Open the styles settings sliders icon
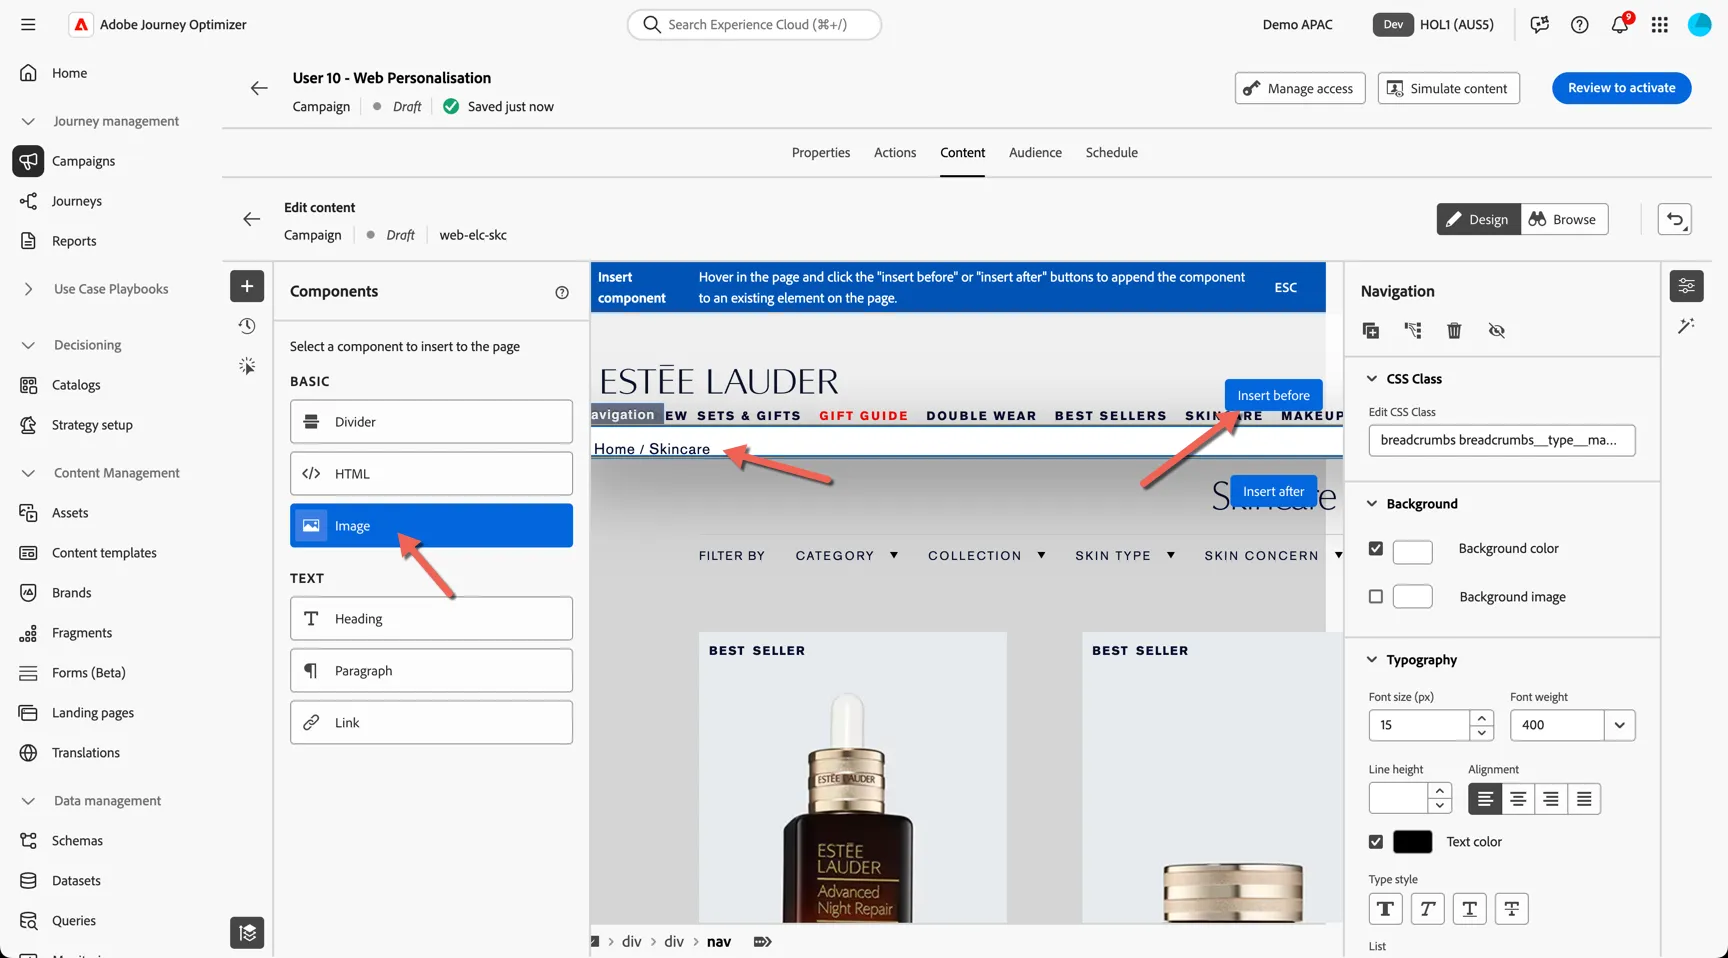Screen dimensions: 1728x958 point(1686,286)
